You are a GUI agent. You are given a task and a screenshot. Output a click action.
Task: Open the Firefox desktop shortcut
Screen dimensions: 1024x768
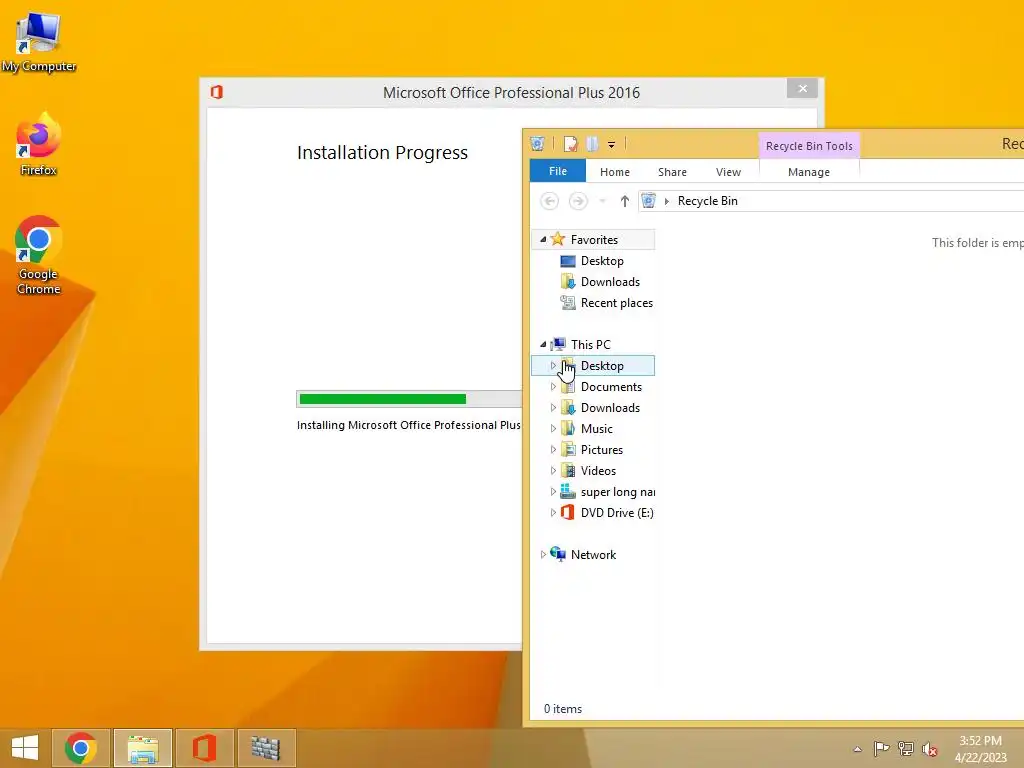click(39, 145)
